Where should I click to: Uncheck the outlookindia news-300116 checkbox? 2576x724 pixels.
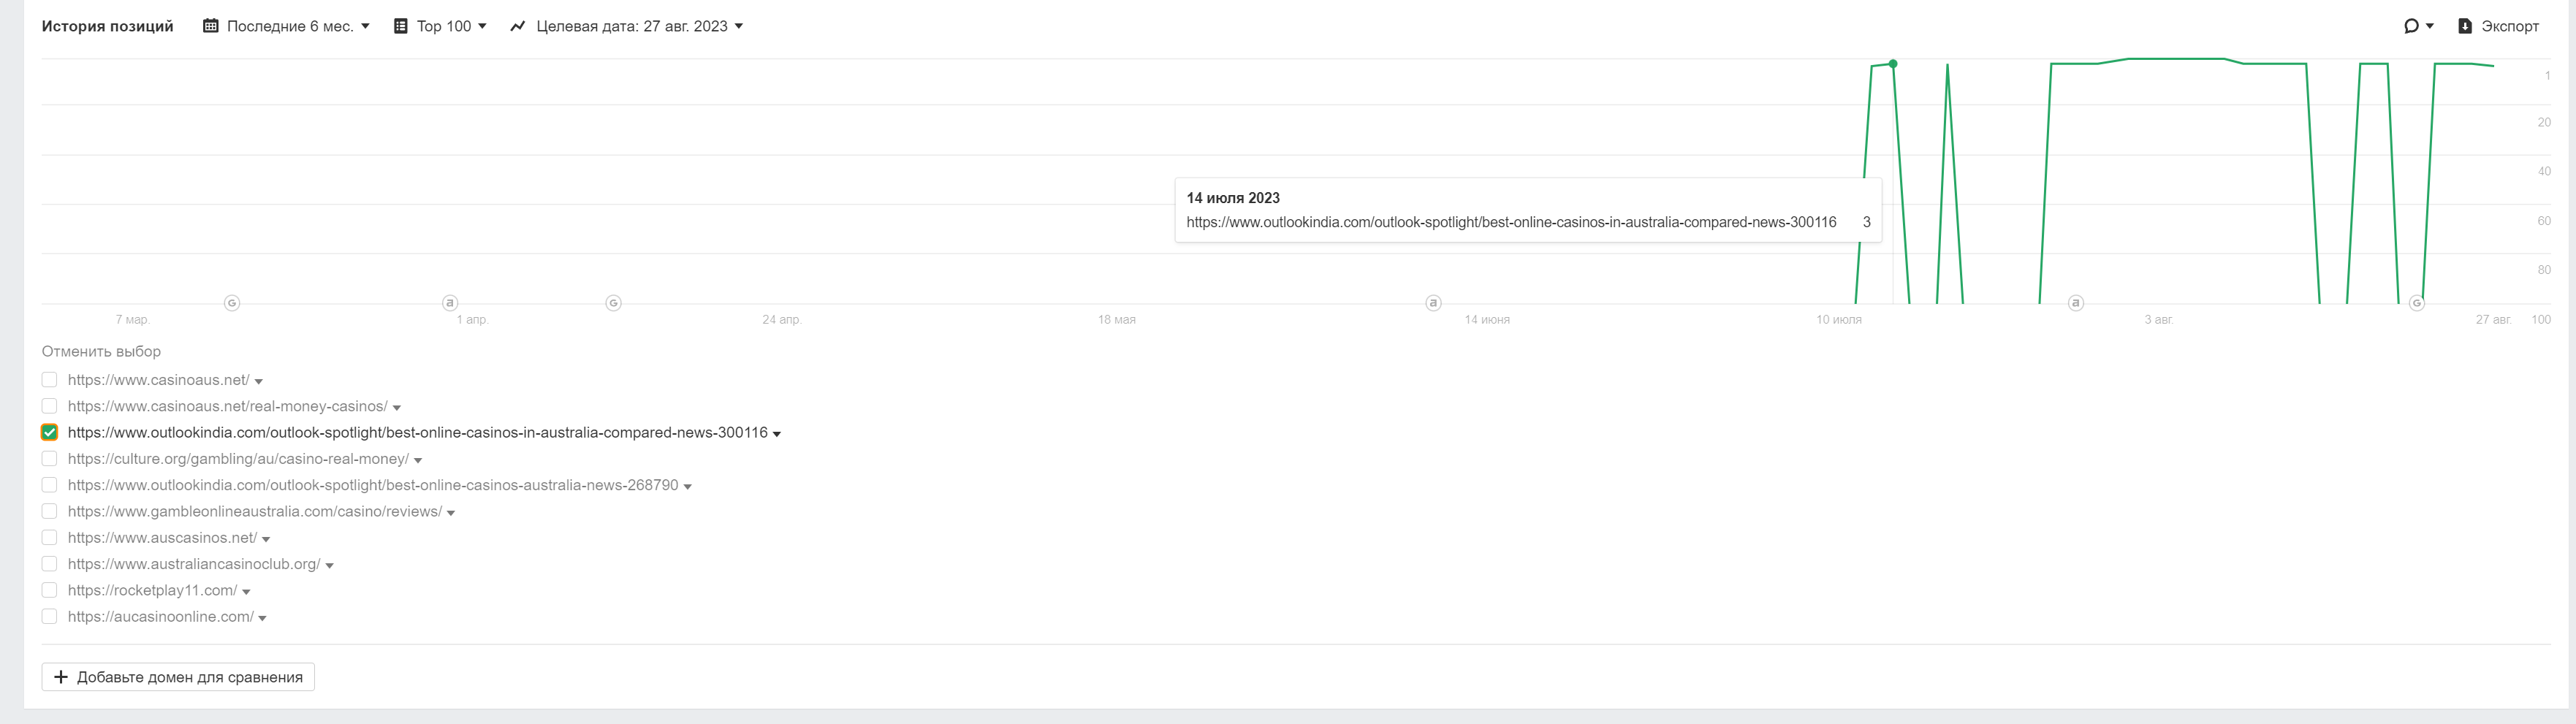click(x=49, y=432)
